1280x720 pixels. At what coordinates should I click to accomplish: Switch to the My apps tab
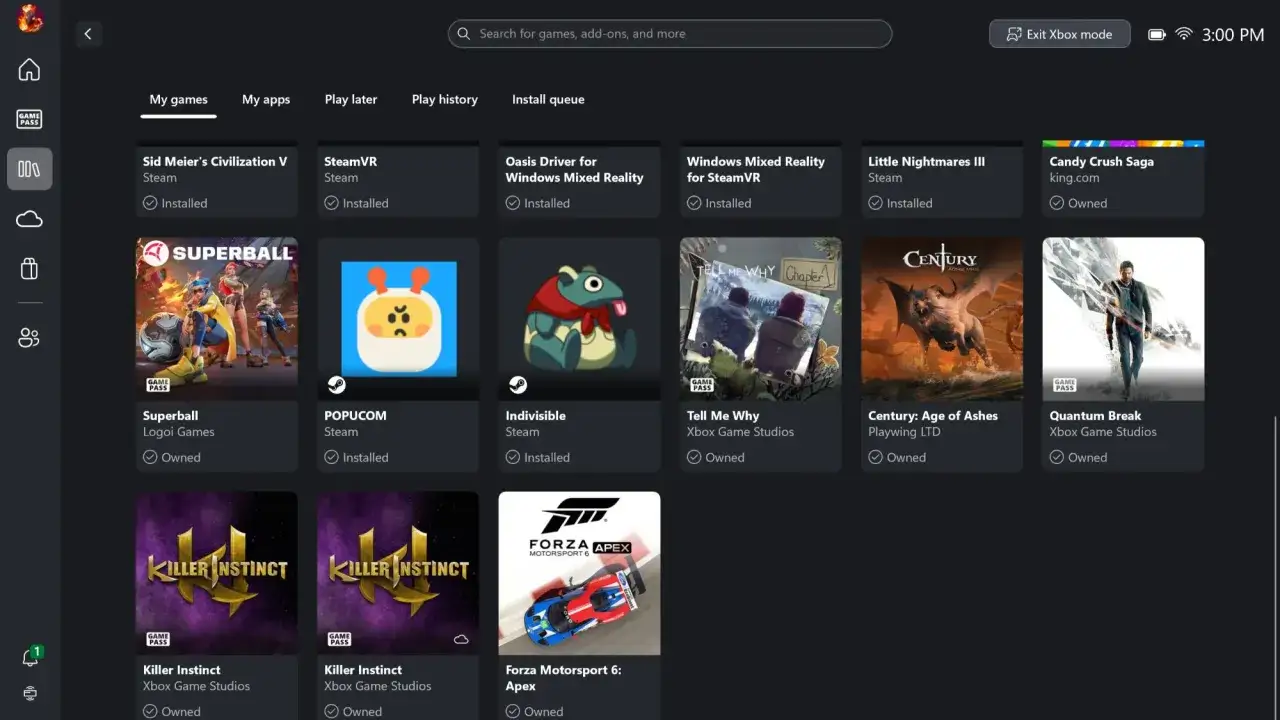(266, 100)
